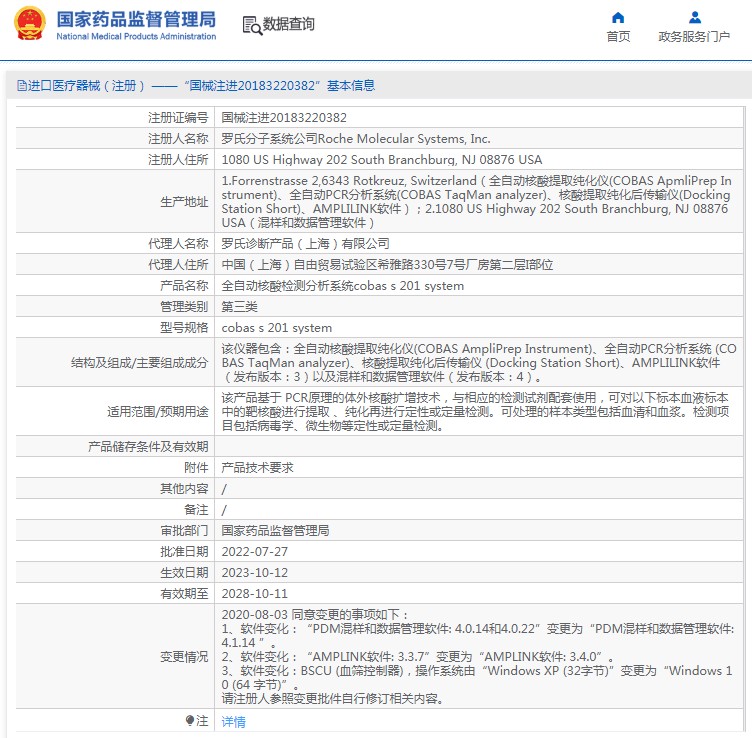Click the 产品名称 row label
This screenshot has height=738, width=752.
point(184,286)
